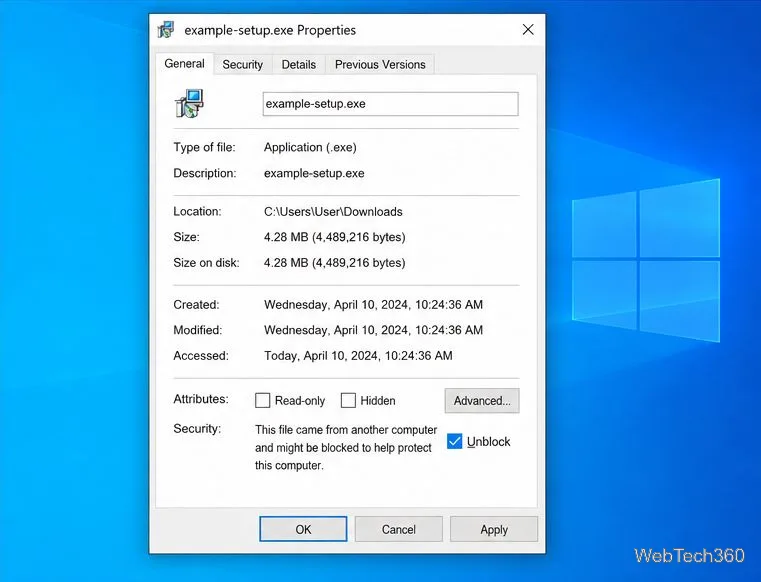Uncheck the Unblock checkbox
This screenshot has width=761, height=582.
454,441
